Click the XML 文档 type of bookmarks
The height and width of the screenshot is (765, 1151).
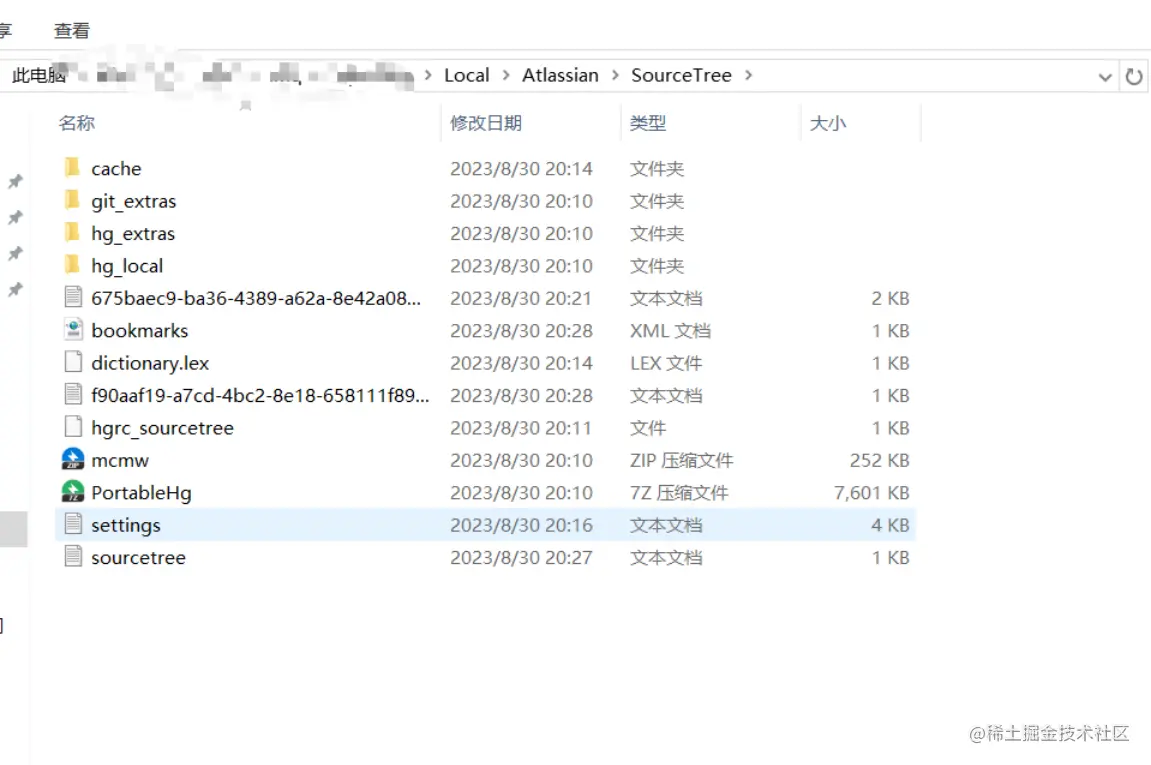click(669, 330)
